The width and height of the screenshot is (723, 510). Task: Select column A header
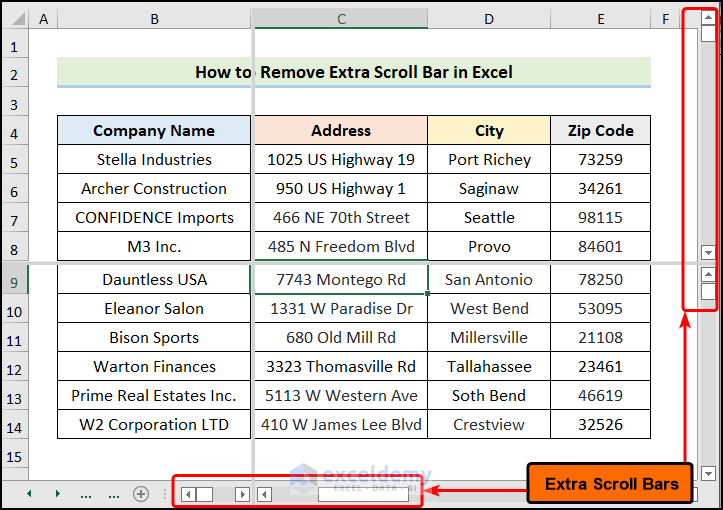click(43, 19)
